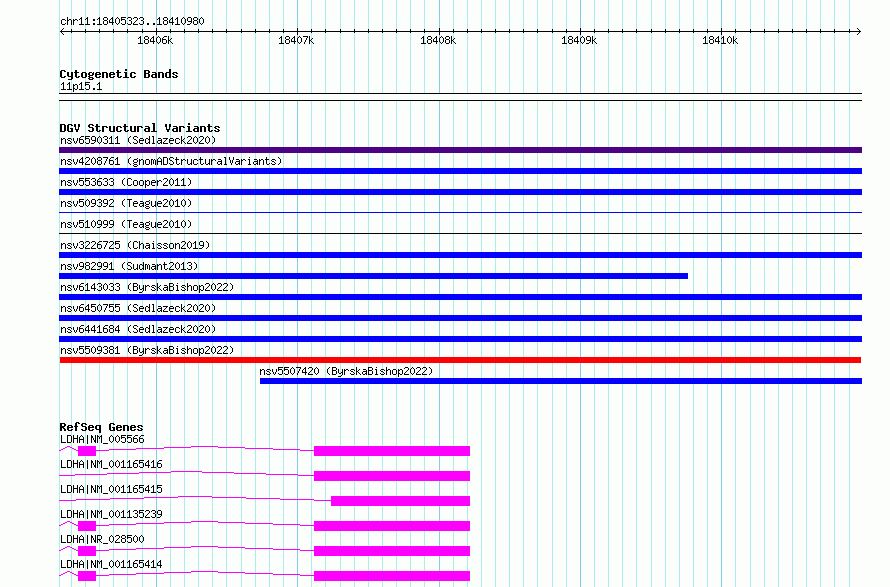Click the blue bar under nsv4208761

[x=460, y=171]
